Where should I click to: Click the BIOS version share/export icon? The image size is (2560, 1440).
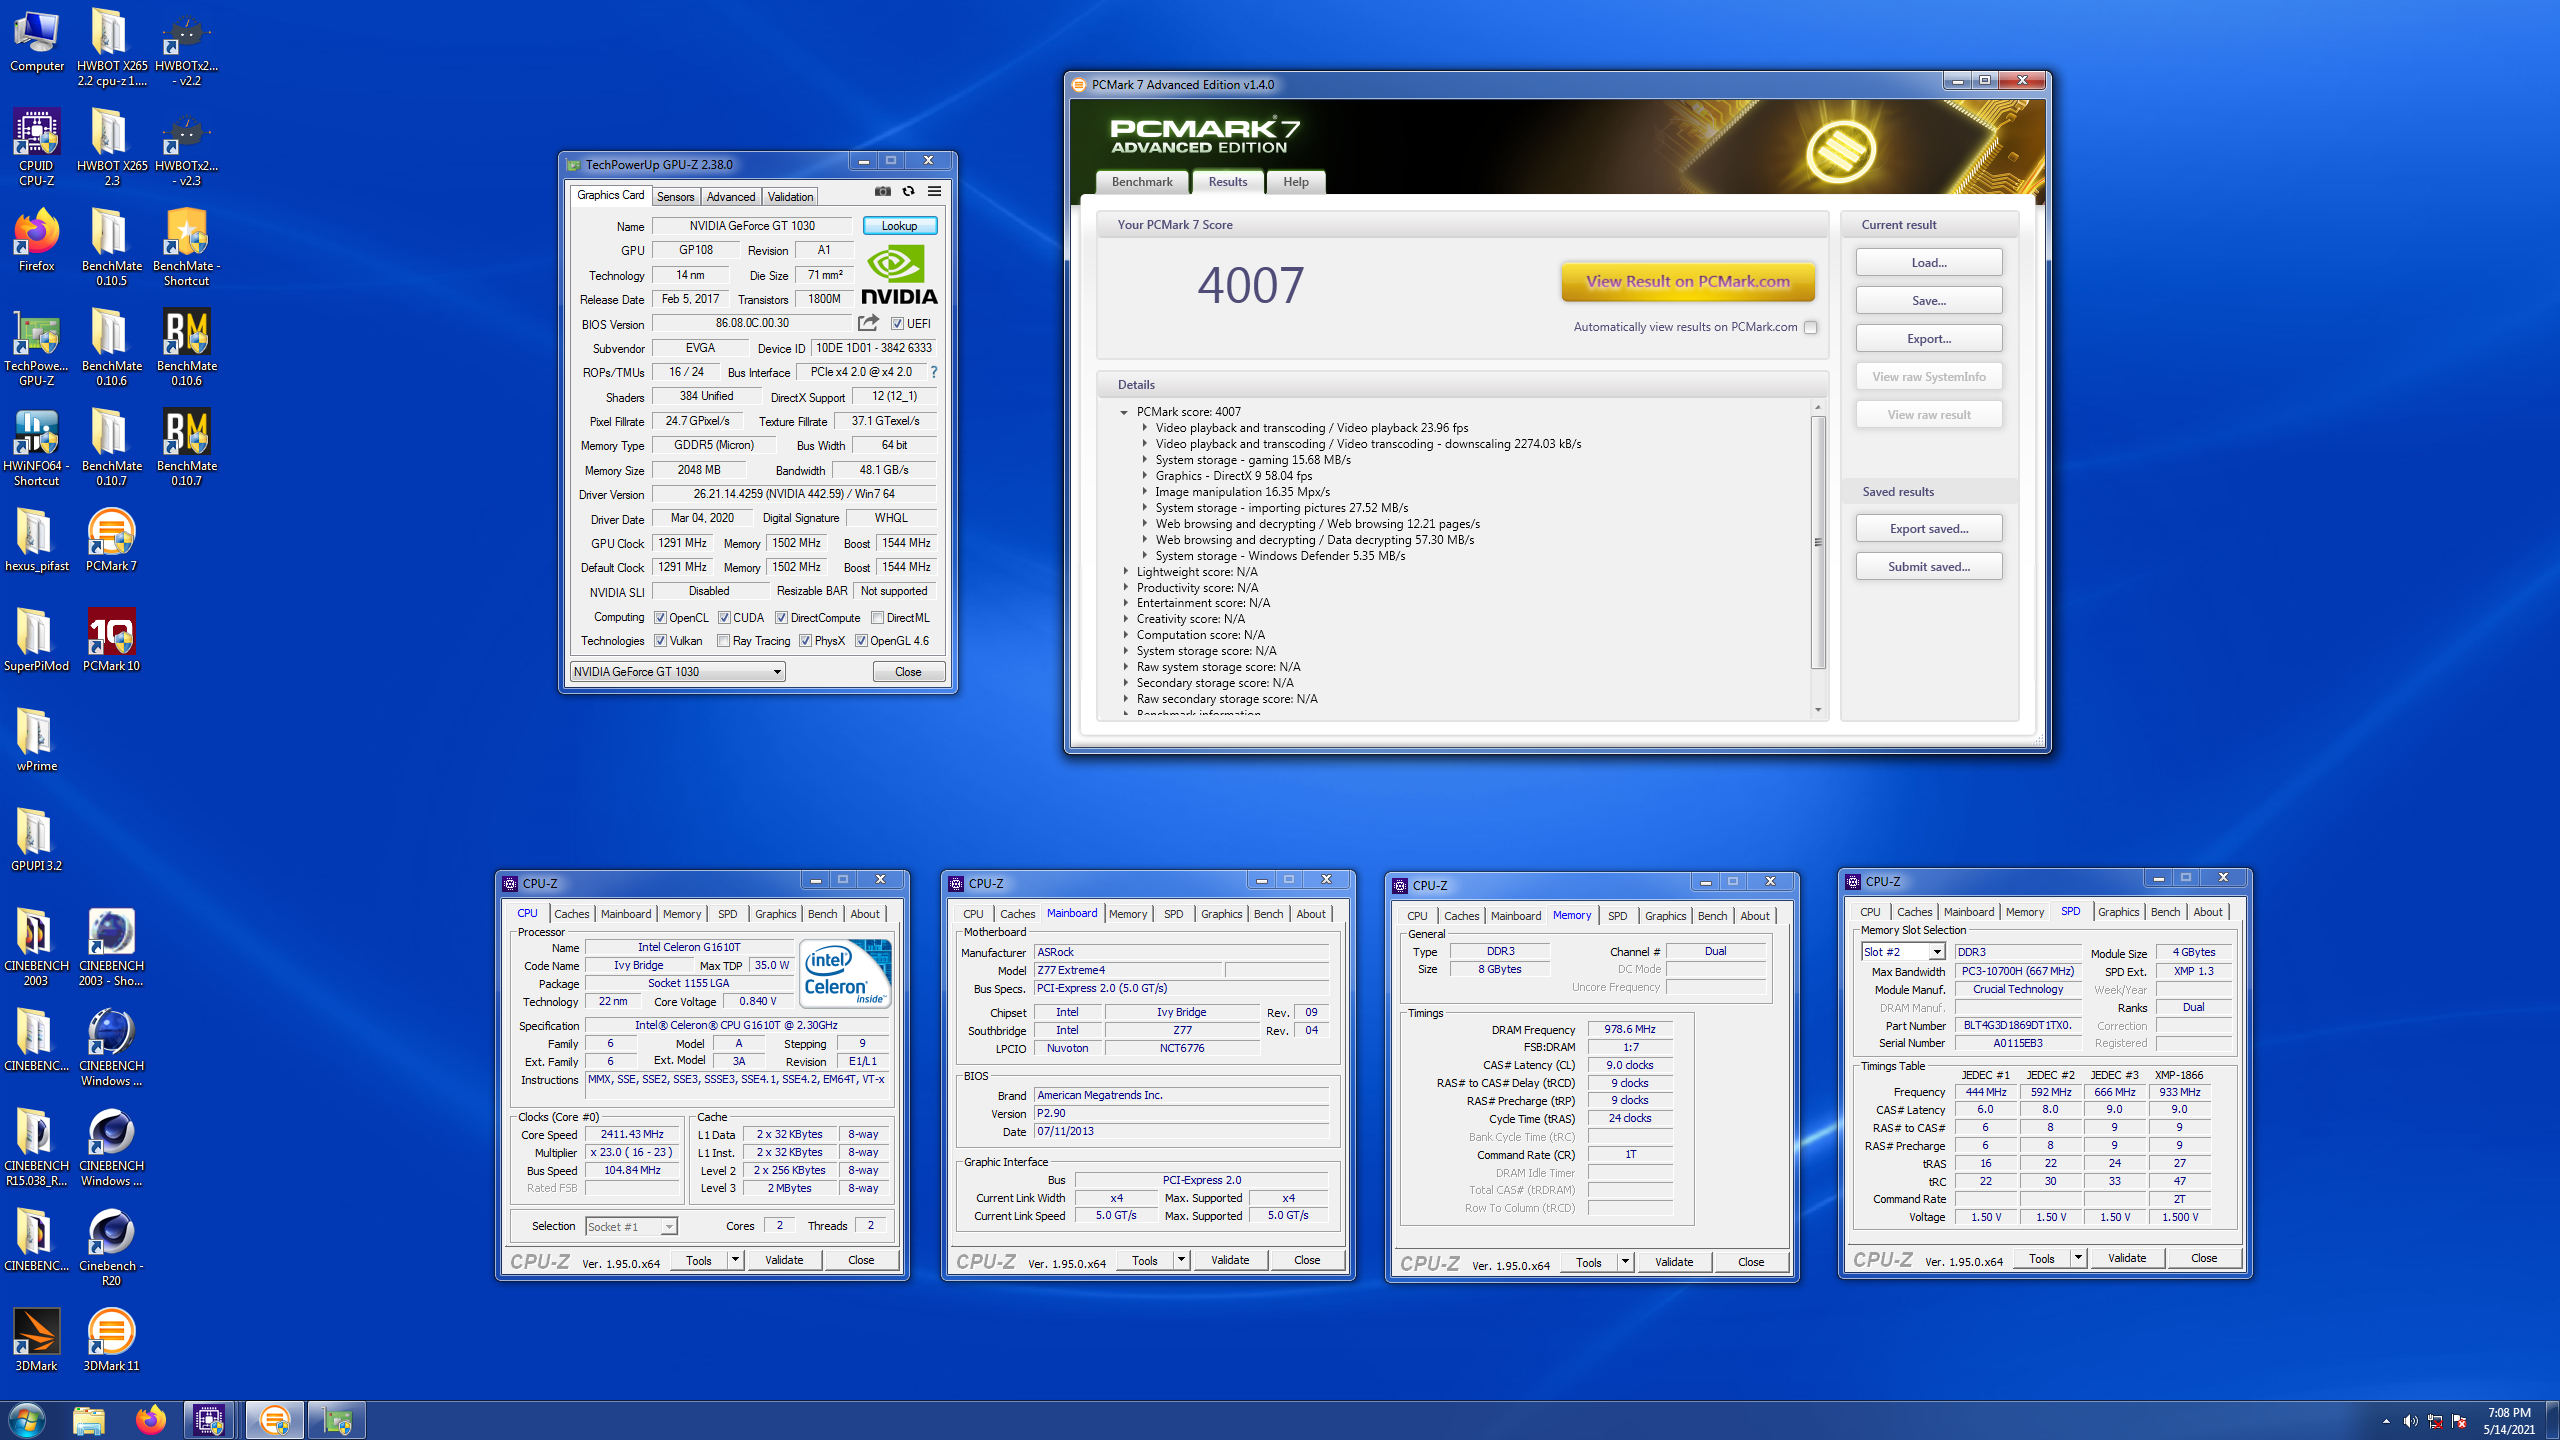pyautogui.click(x=868, y=323)
